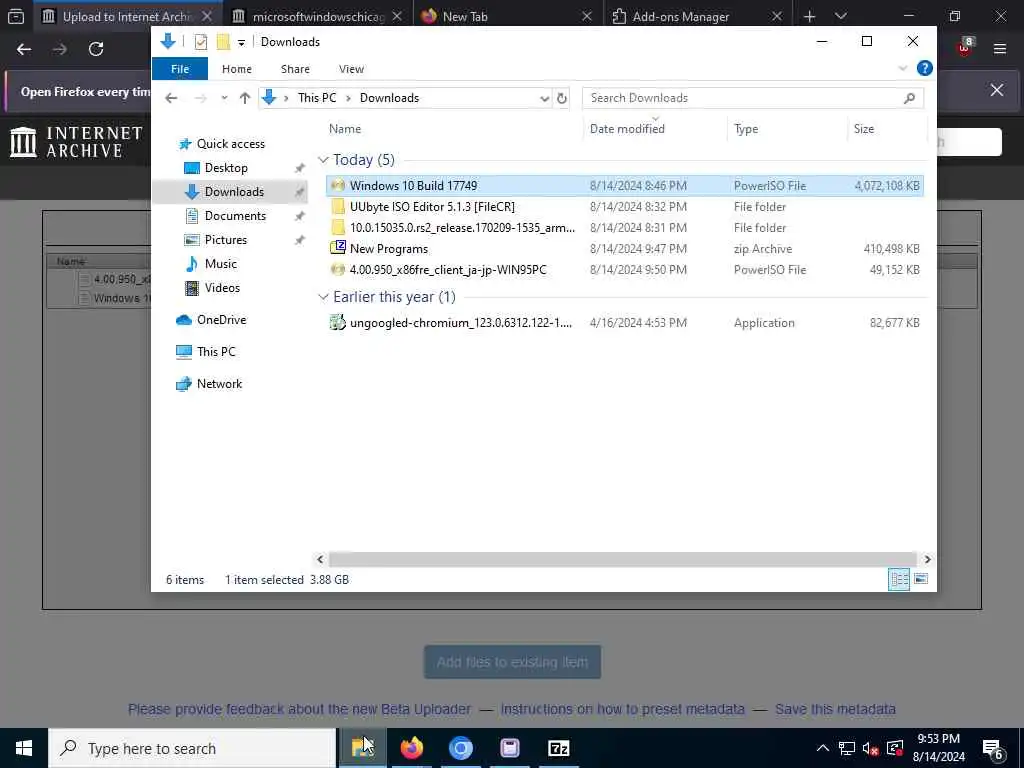Click the horizontal scrollbar in file list

[623, 560]
